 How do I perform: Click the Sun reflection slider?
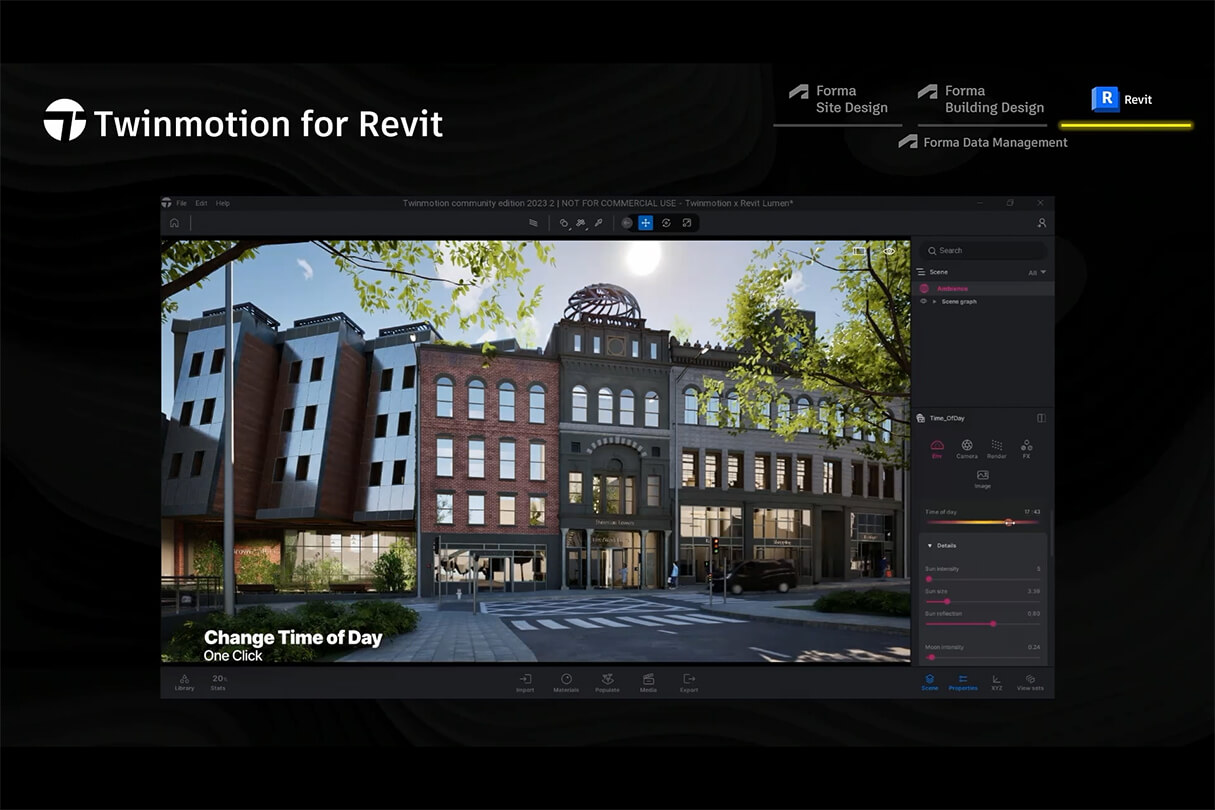click(x=983, y=623)
